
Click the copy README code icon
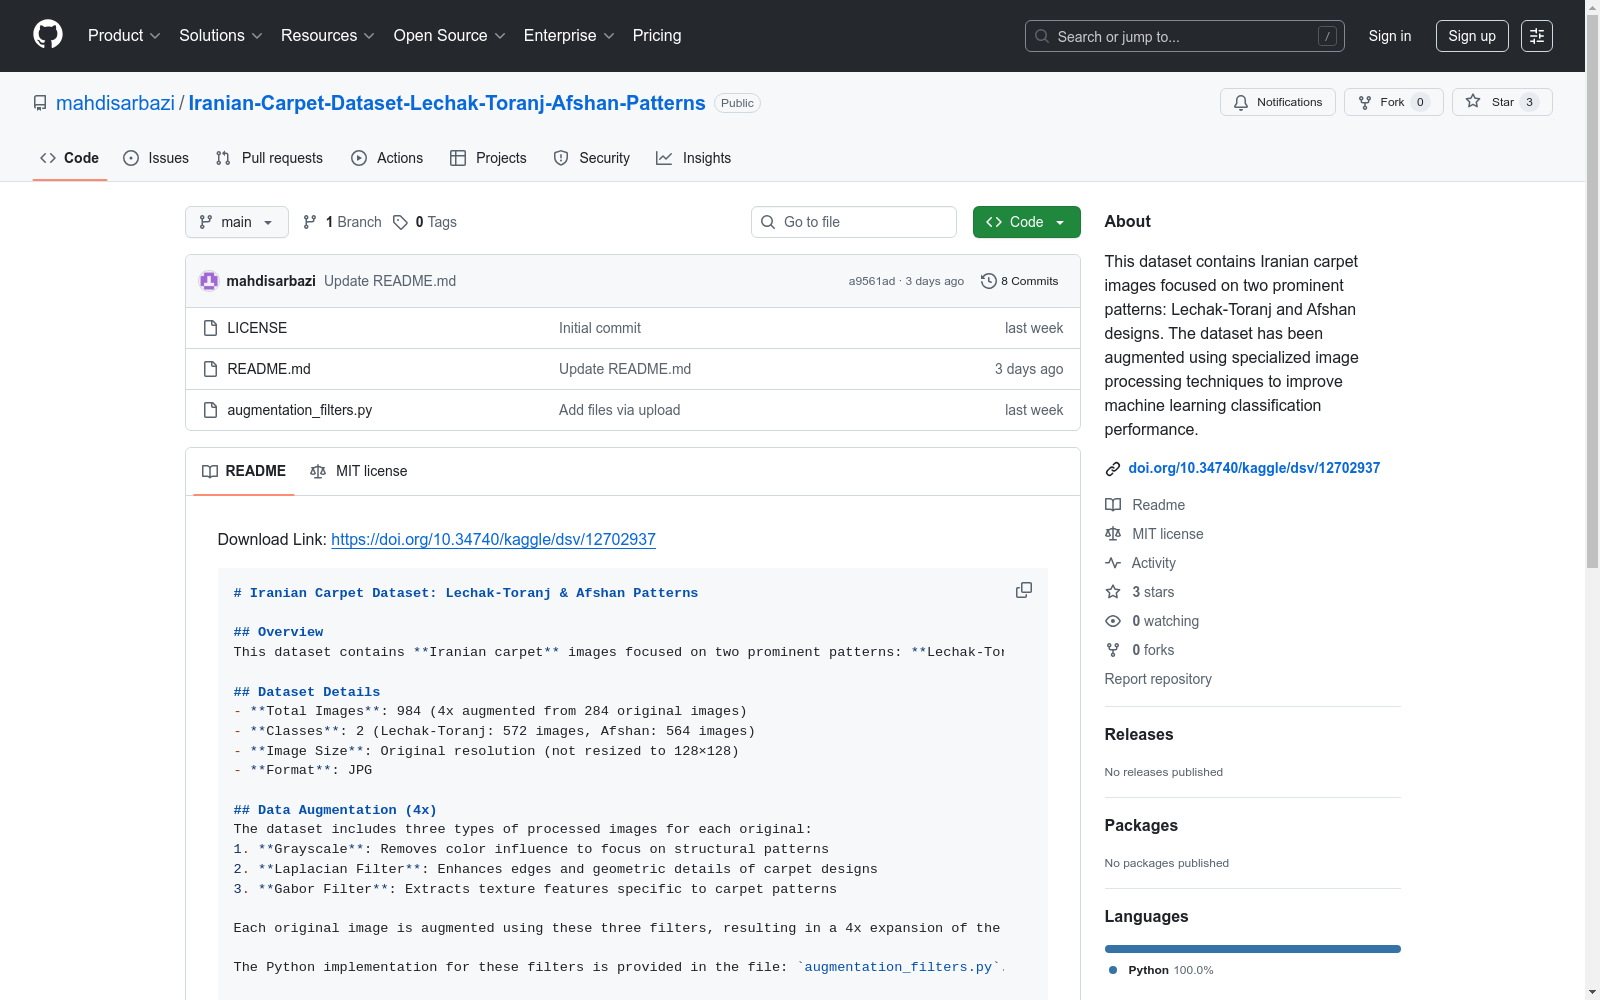coord(1024,590)
